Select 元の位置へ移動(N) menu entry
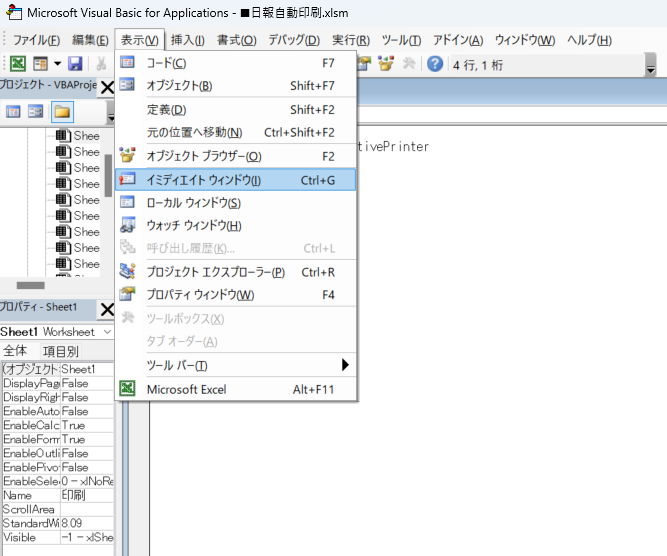Screen dimensions: 667x556 tap(236, 132)
